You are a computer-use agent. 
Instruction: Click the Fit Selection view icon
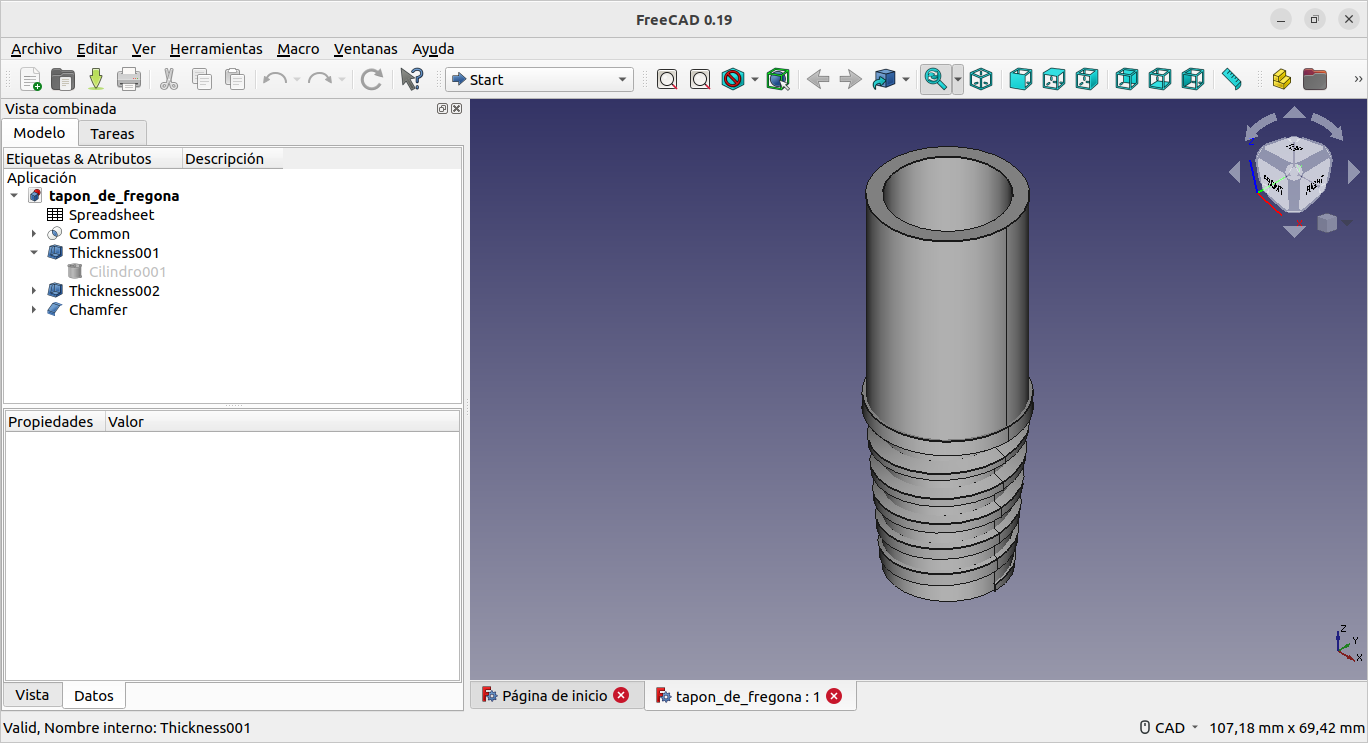click(700, 79)
